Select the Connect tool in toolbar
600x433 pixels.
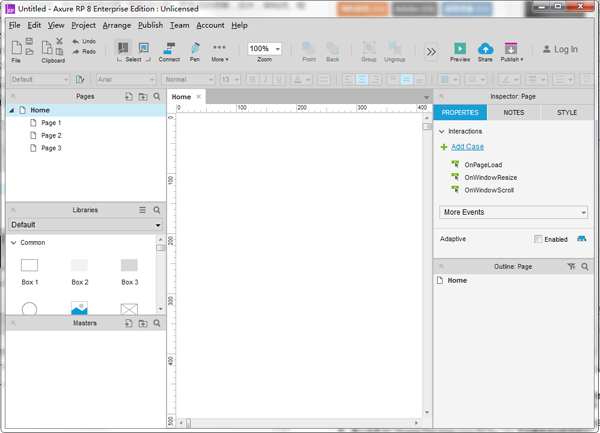(x=169, y=50)
